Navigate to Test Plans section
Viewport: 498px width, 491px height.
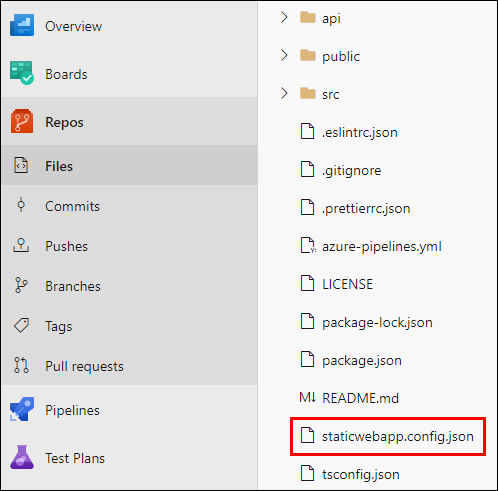pos(75,458)
